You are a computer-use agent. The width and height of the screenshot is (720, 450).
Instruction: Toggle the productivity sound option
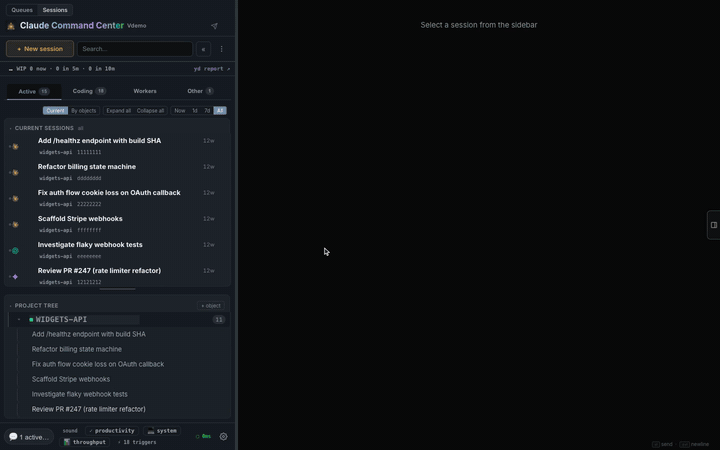(112, 431)
